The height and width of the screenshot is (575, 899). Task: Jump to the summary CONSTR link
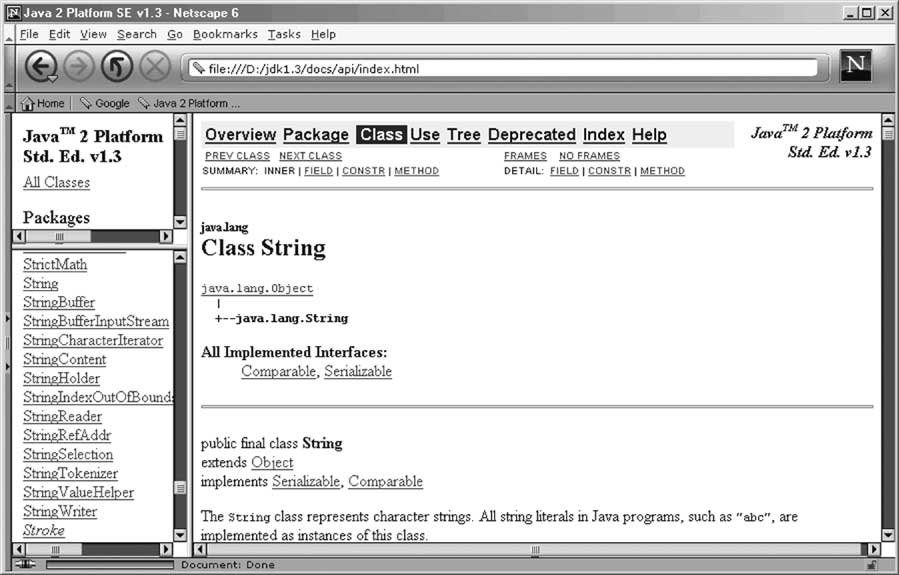click(x=363, y=171)
